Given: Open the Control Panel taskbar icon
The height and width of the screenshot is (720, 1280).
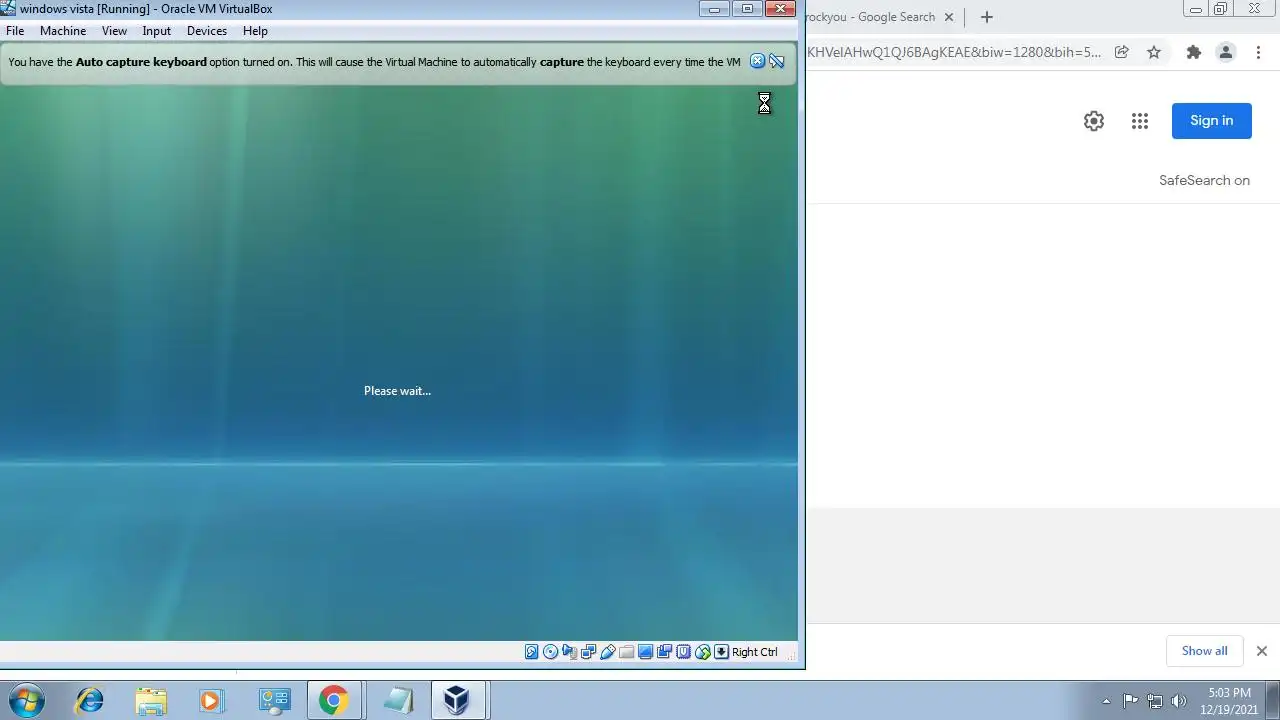Looking at the screenshot, I should pyautogui.click(x=273, y=700).
